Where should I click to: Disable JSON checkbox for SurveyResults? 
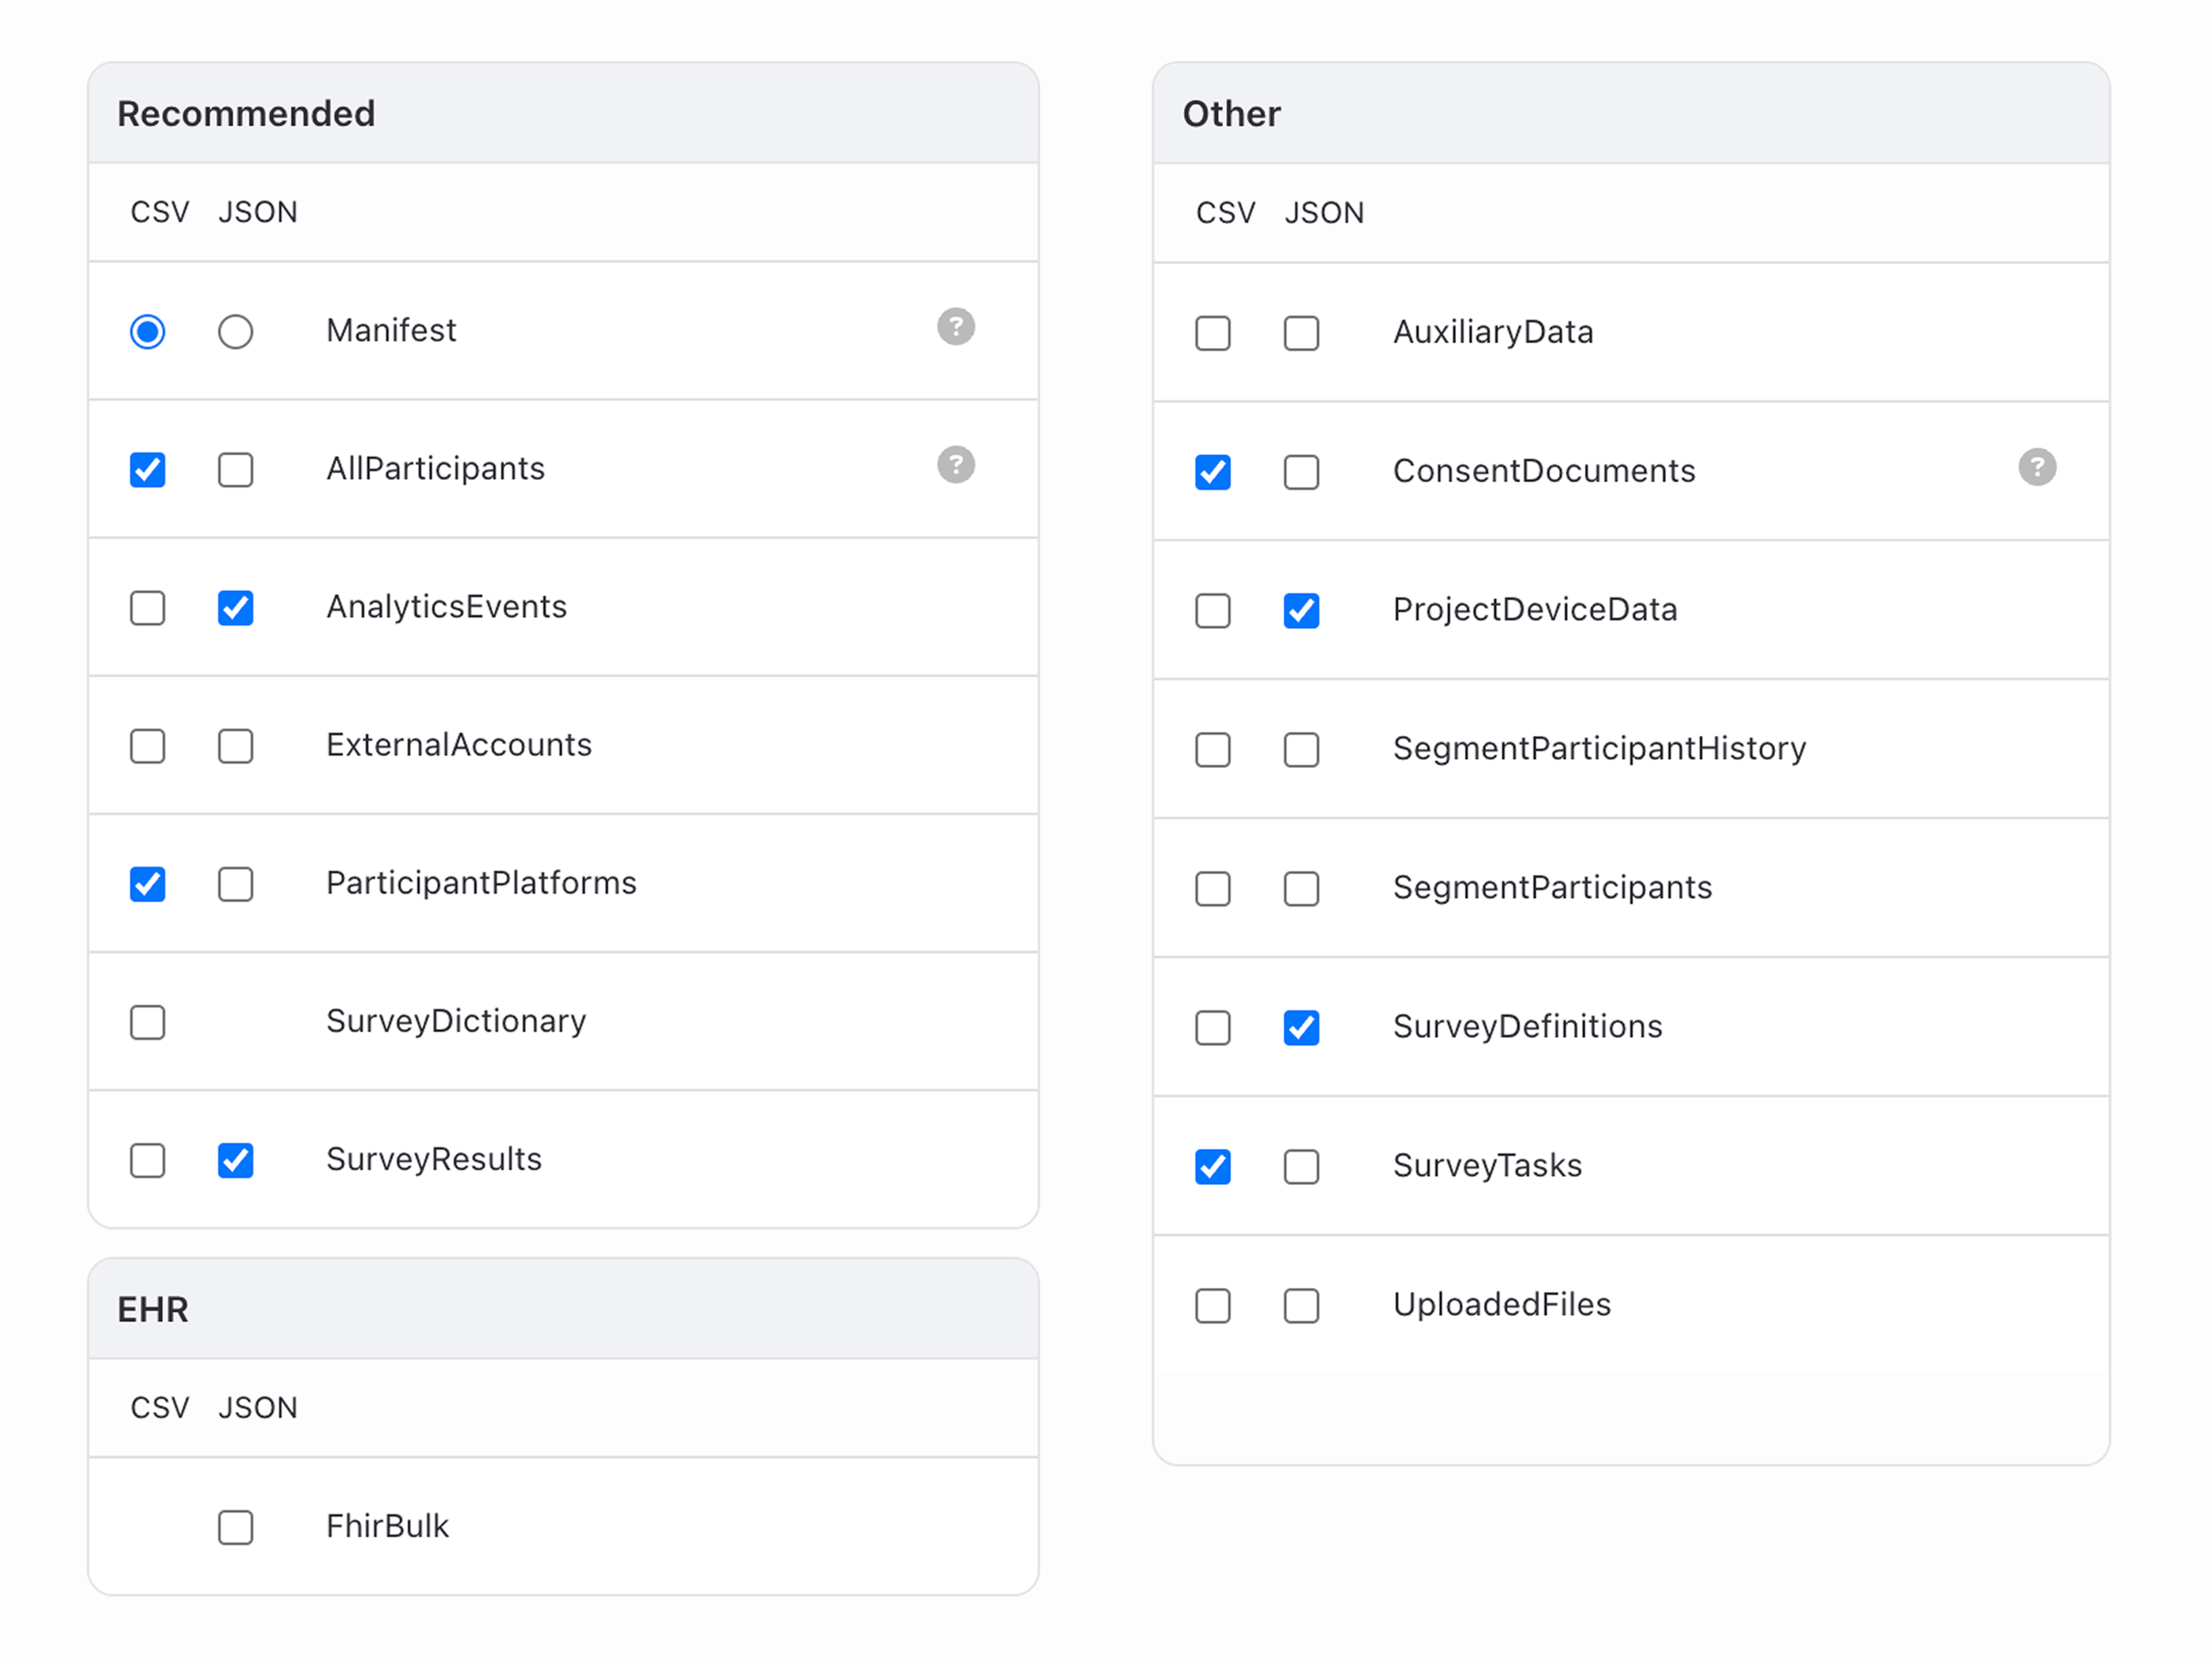point(235,1159)
